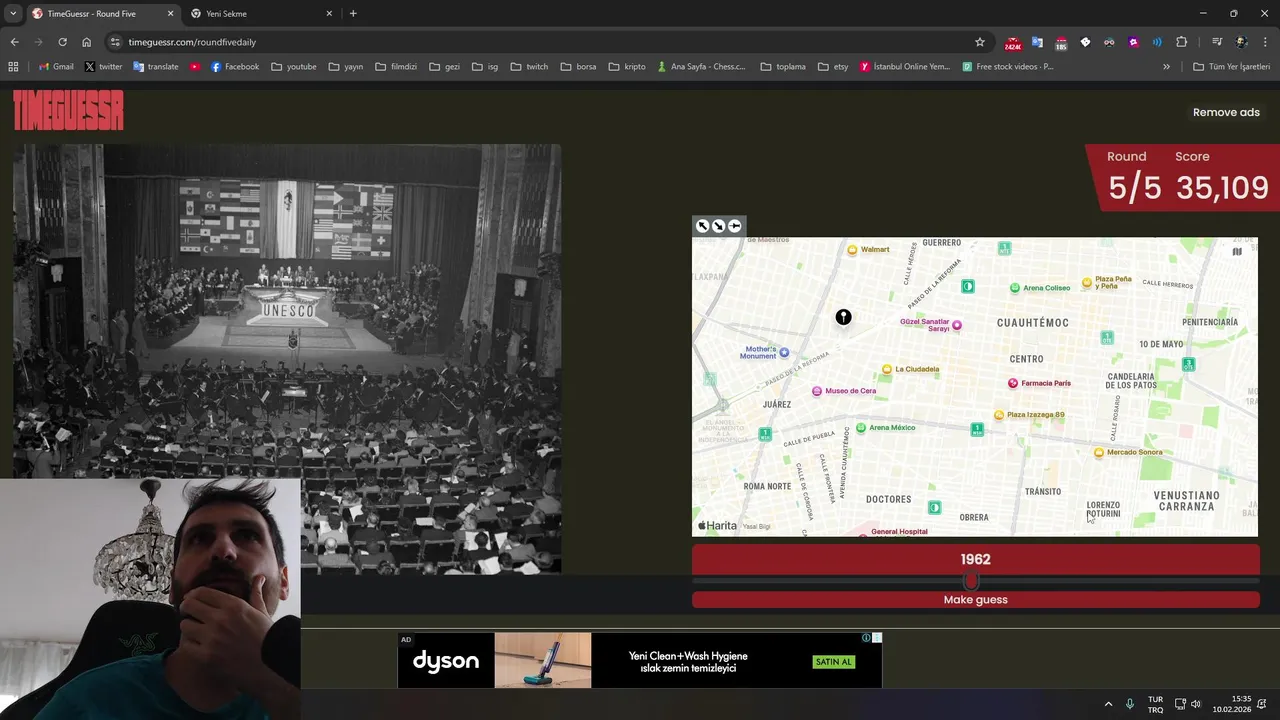1280x720 pixels.
Task: Click the Plaza Peña y Peña marker
Action: pyautogui.click(x=1087, y=283)
